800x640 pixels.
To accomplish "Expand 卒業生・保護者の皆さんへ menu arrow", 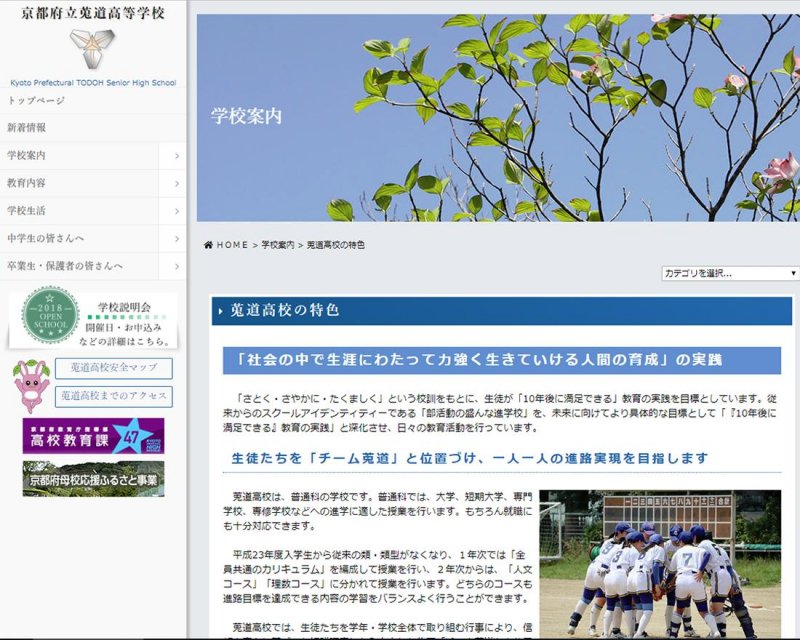I will [177, 267].
